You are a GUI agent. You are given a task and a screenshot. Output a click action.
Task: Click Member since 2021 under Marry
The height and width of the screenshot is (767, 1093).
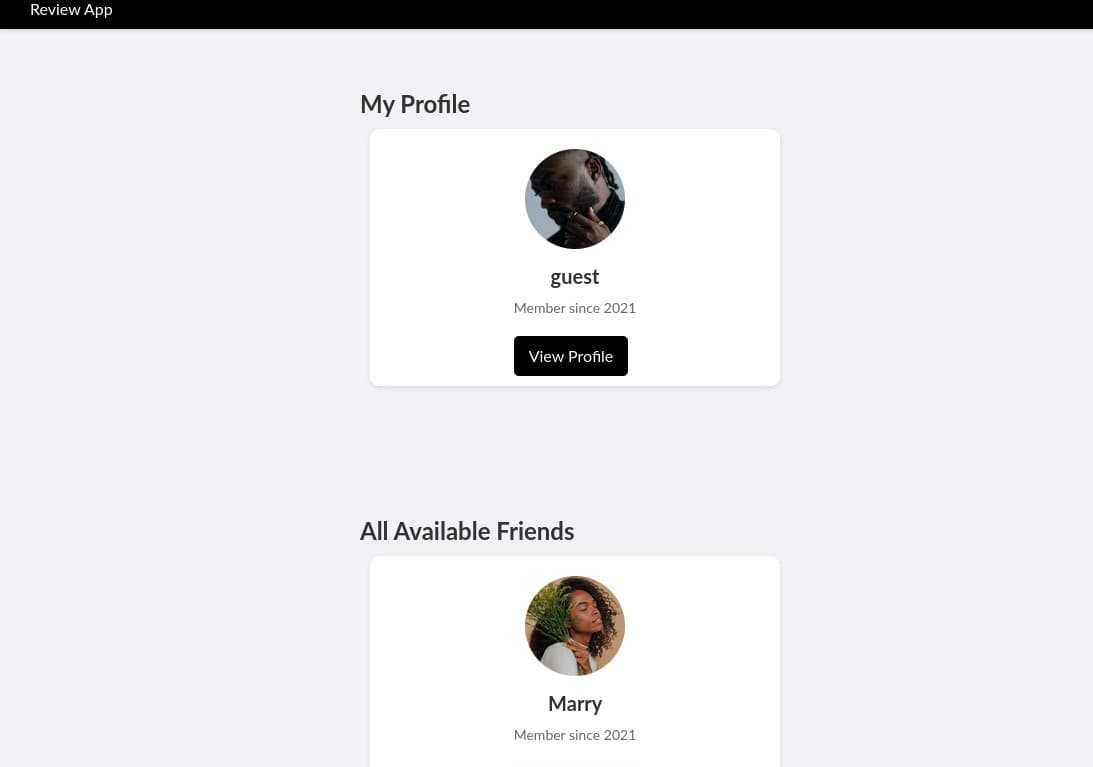(575, 735)
